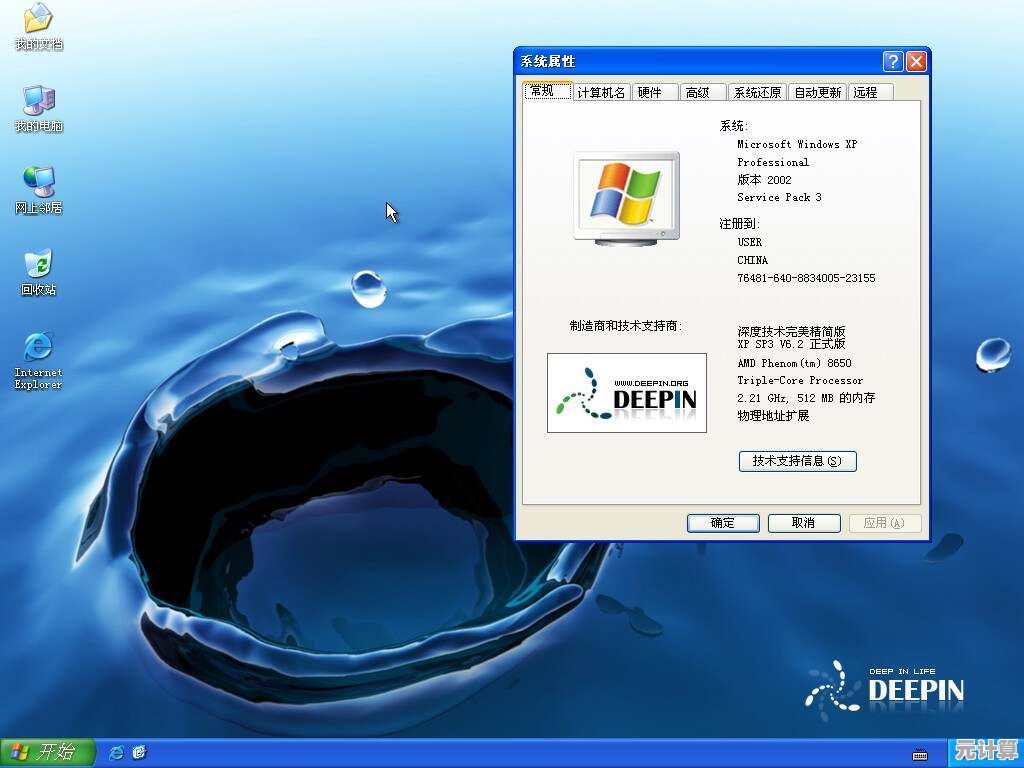Open the 高级 tab
Image resolution: width=1024 pixels, height=768 pixels.
click(x=698, y=92)
